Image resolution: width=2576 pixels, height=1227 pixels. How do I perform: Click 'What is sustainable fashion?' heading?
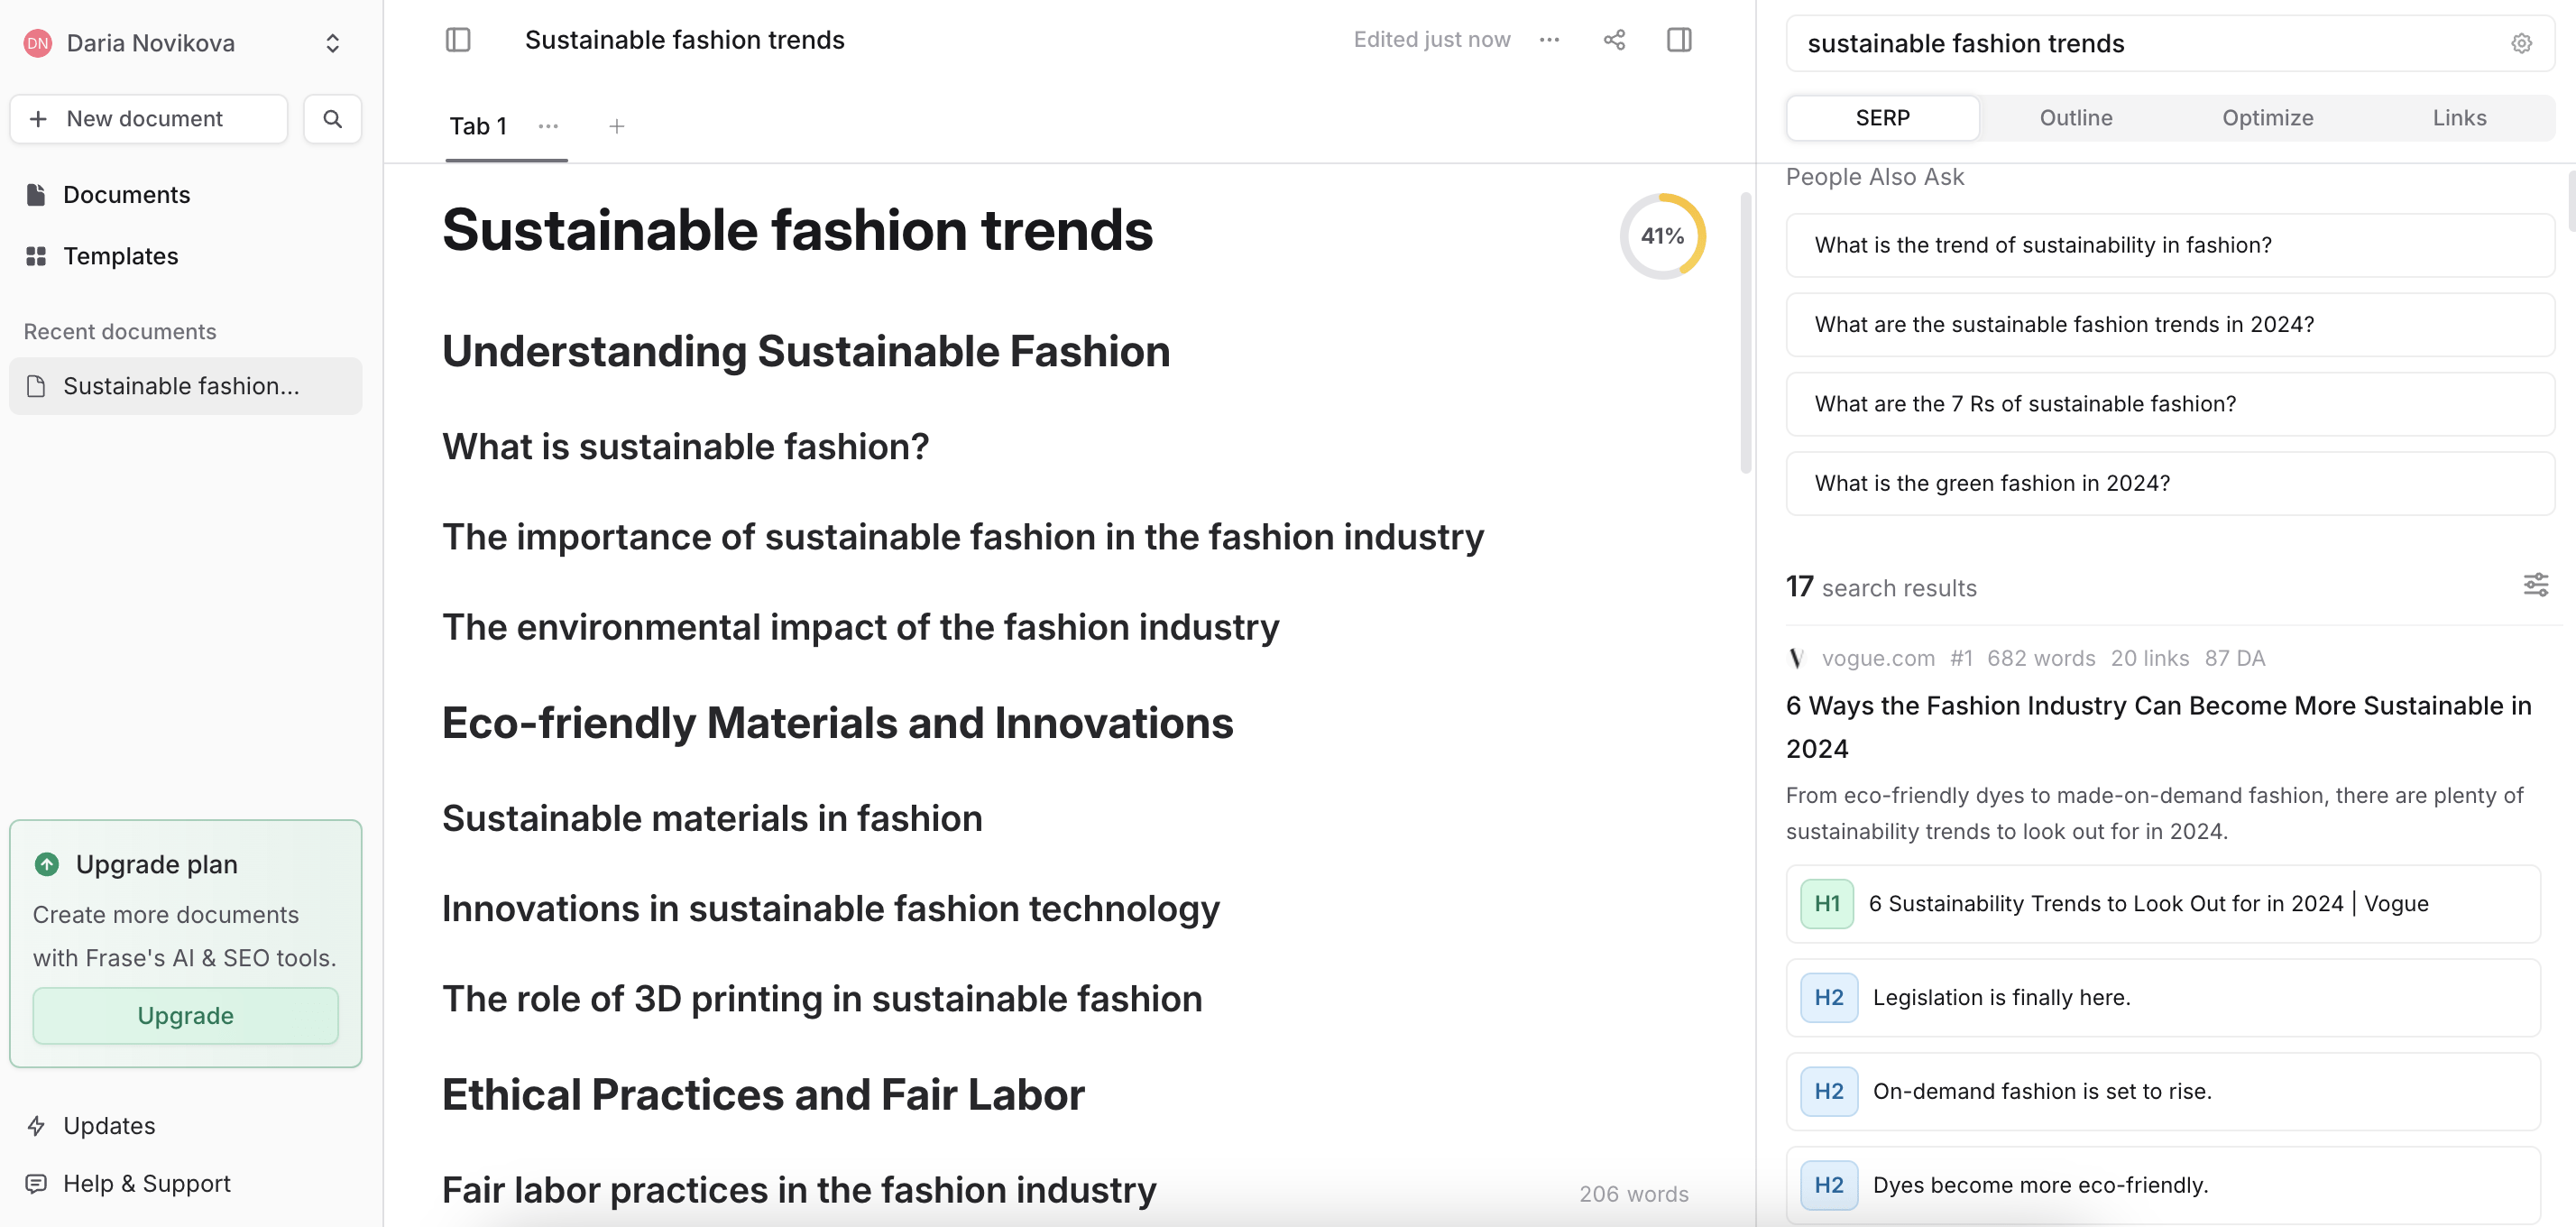click(x=685, y=447)
